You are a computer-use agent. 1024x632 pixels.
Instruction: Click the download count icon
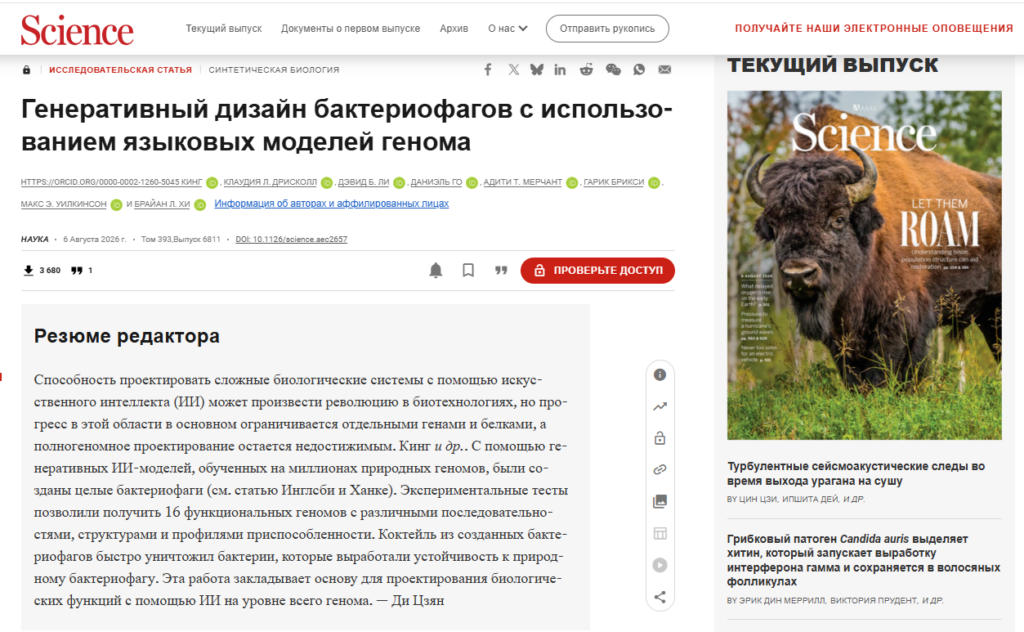click(x=28, y=270)
